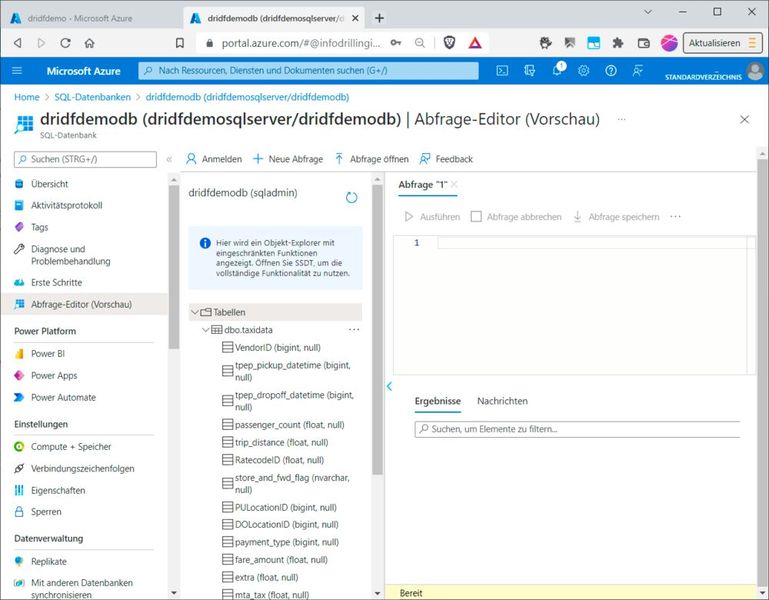Image resolution: width=769 pixels, height=600 pixels.
Task: Switch to the dridfdemo browser tab
Action: coord(80,18)
